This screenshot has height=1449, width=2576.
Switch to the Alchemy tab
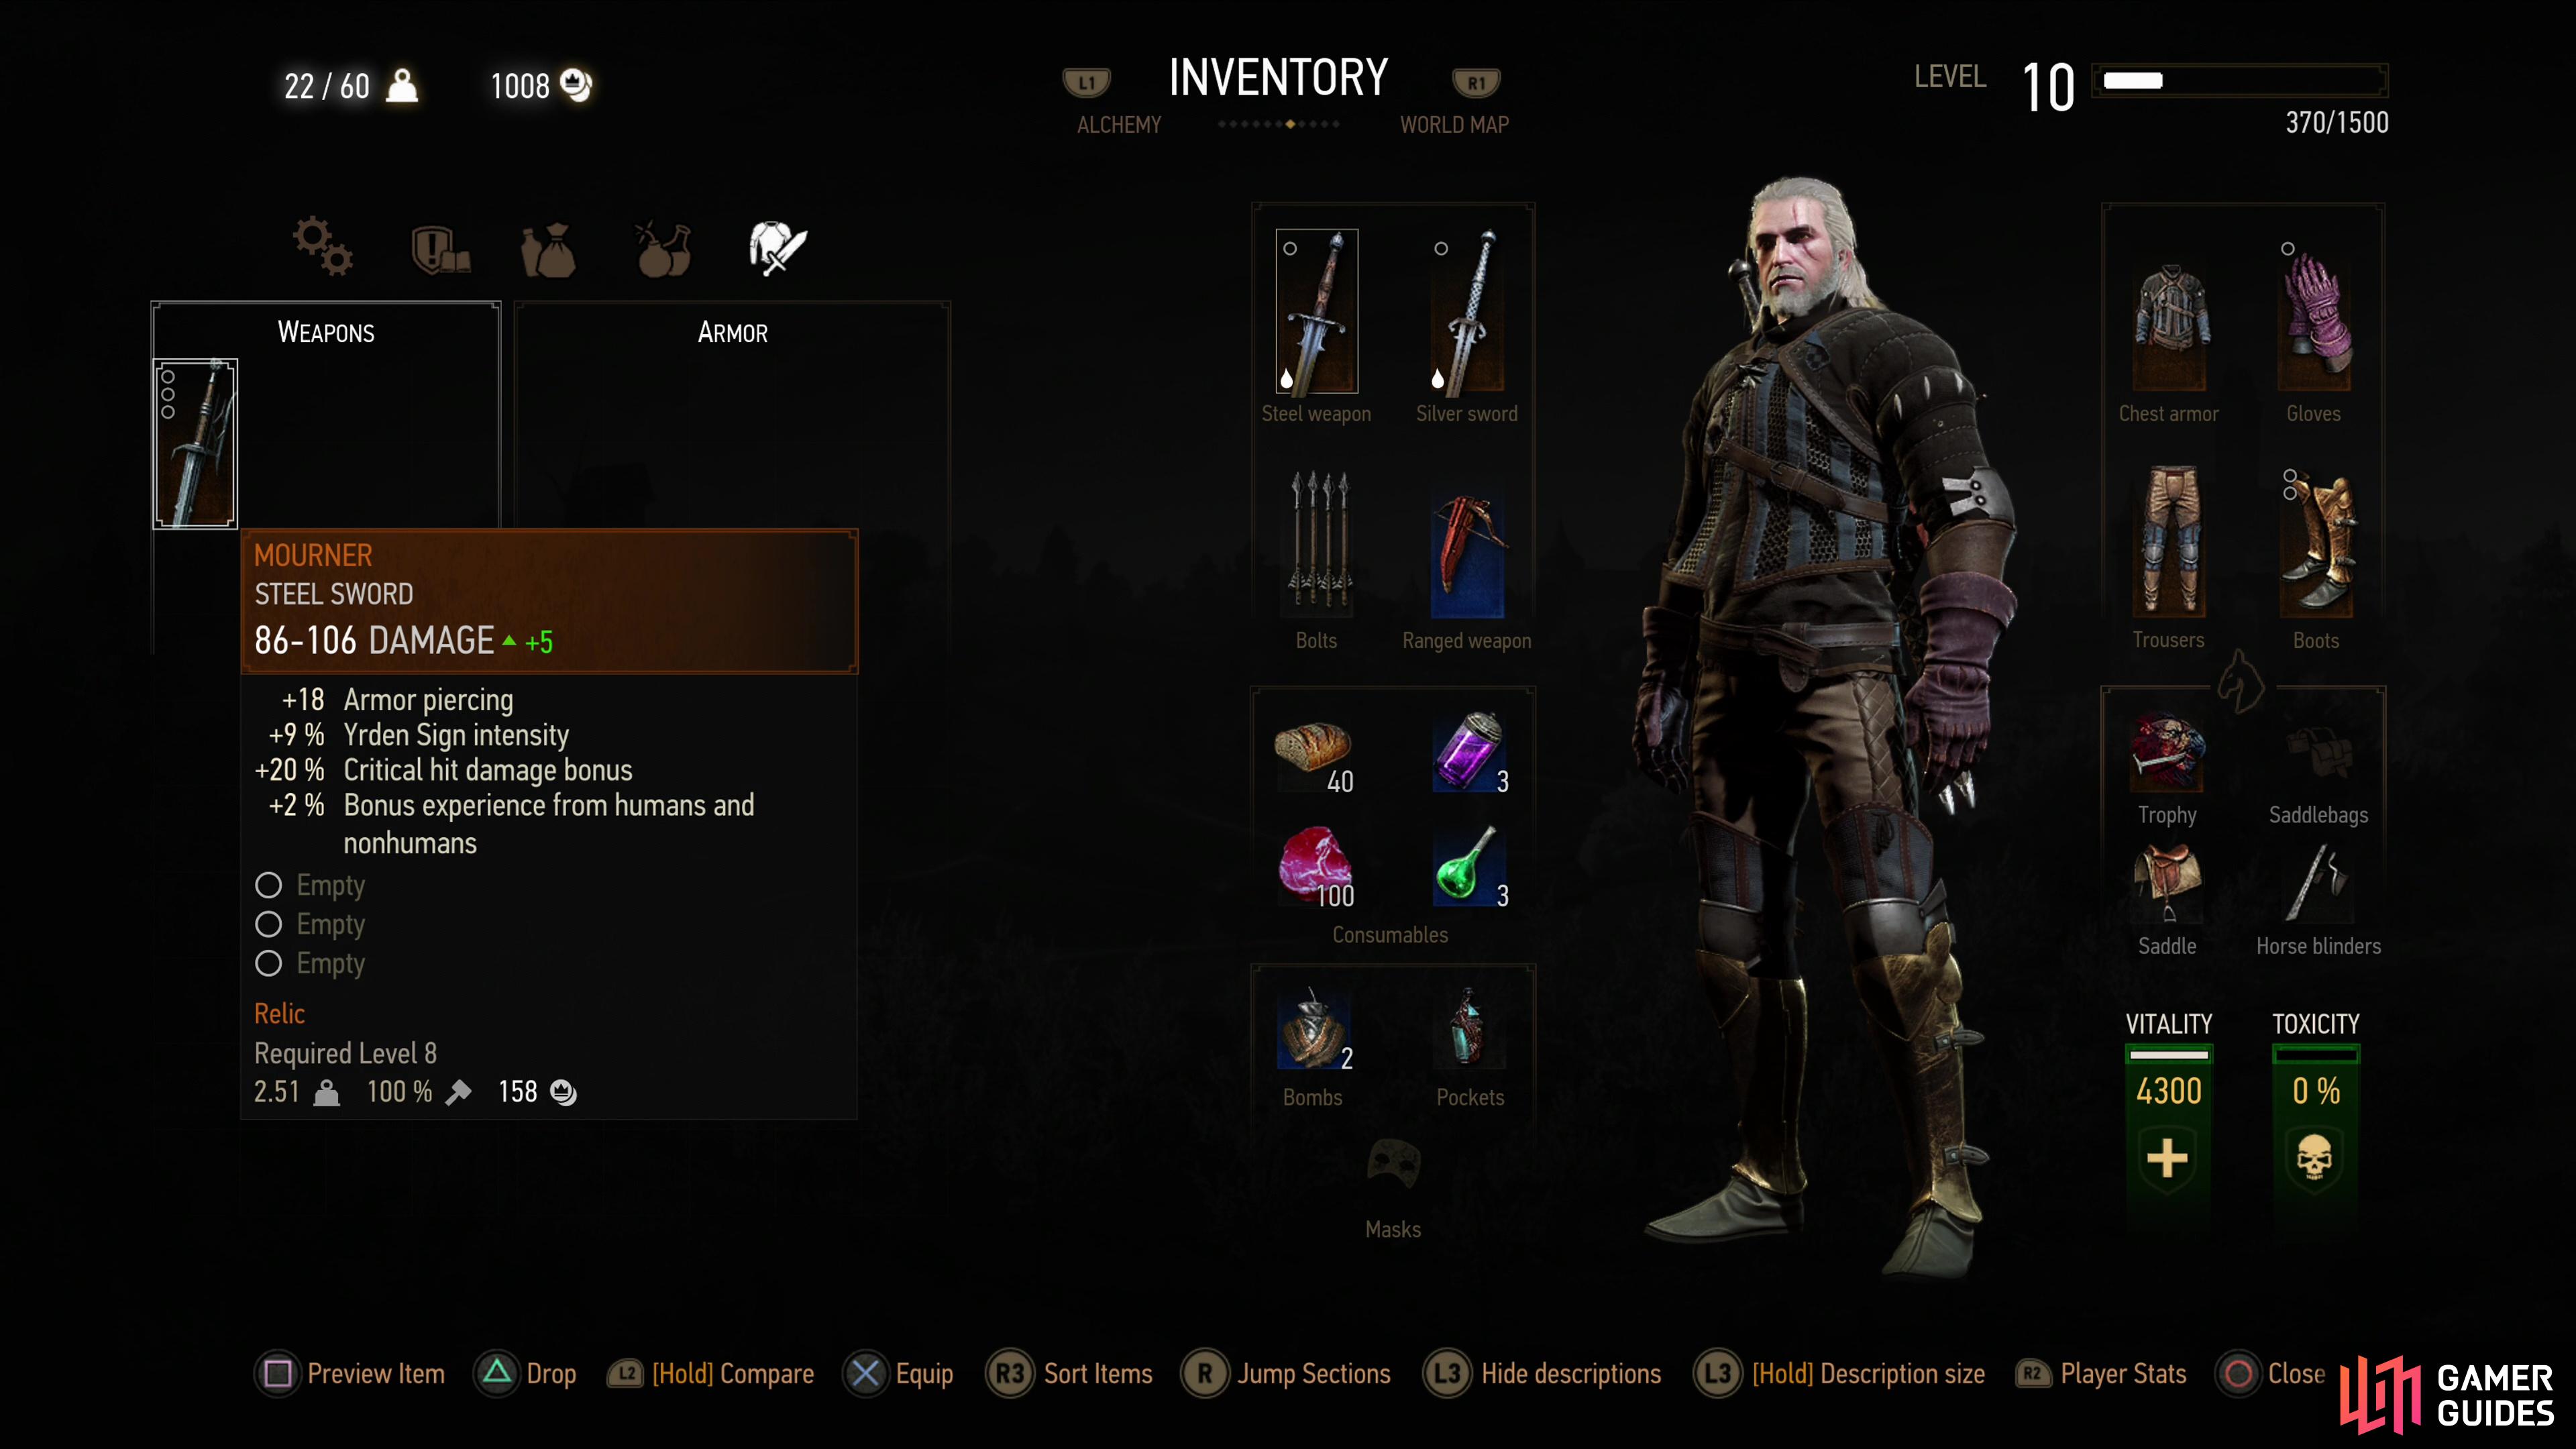(x=1118, y=125)
